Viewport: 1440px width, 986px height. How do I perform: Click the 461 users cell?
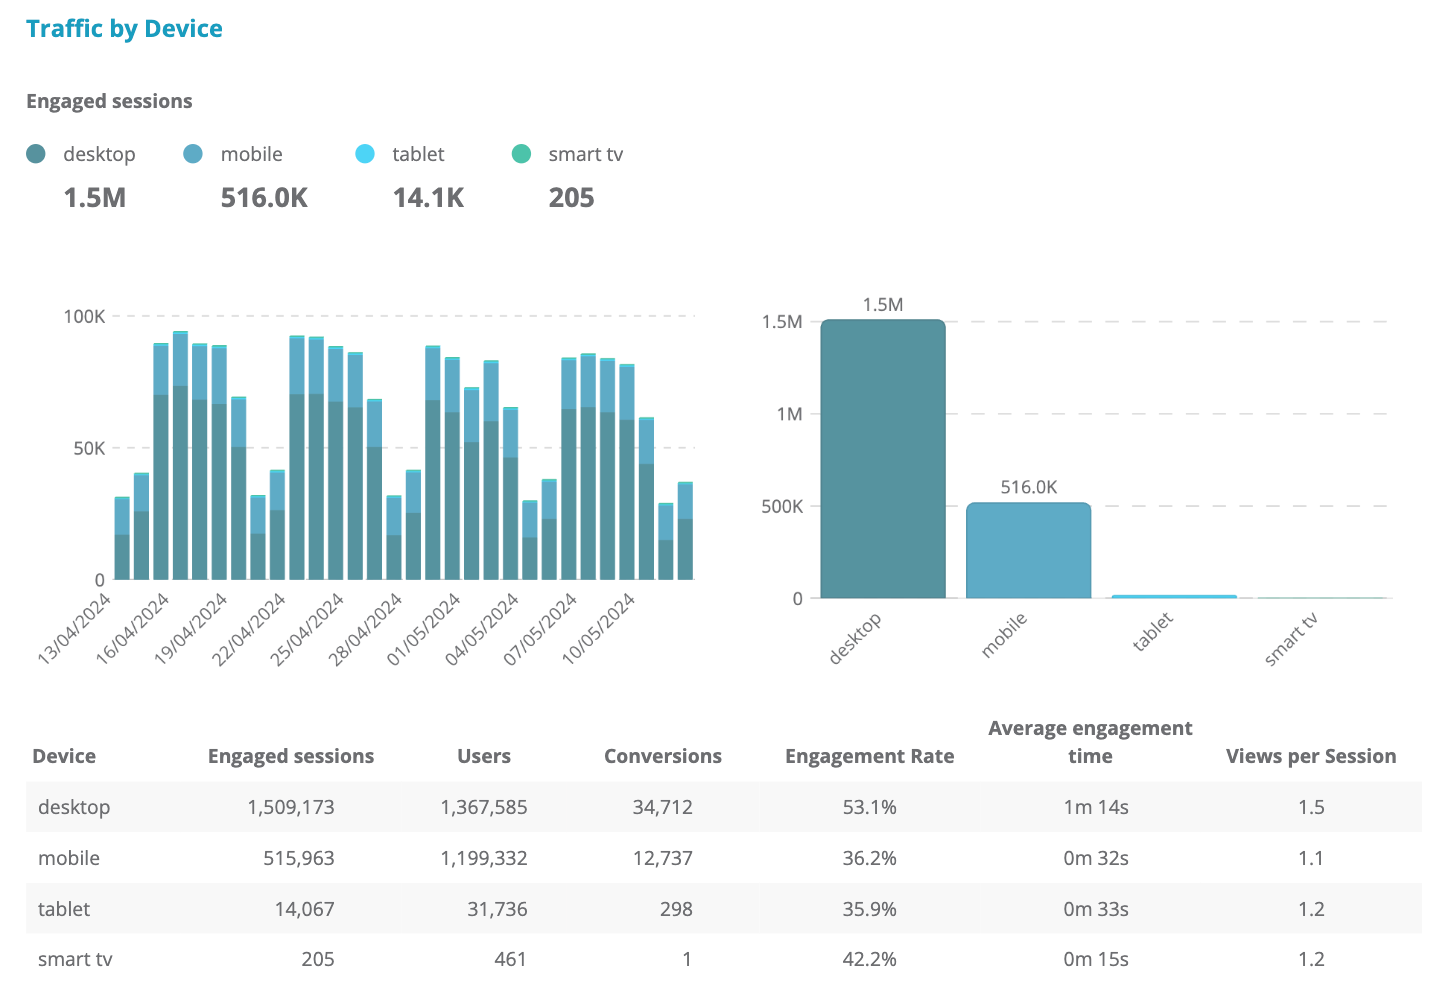[x=510, y=959]
